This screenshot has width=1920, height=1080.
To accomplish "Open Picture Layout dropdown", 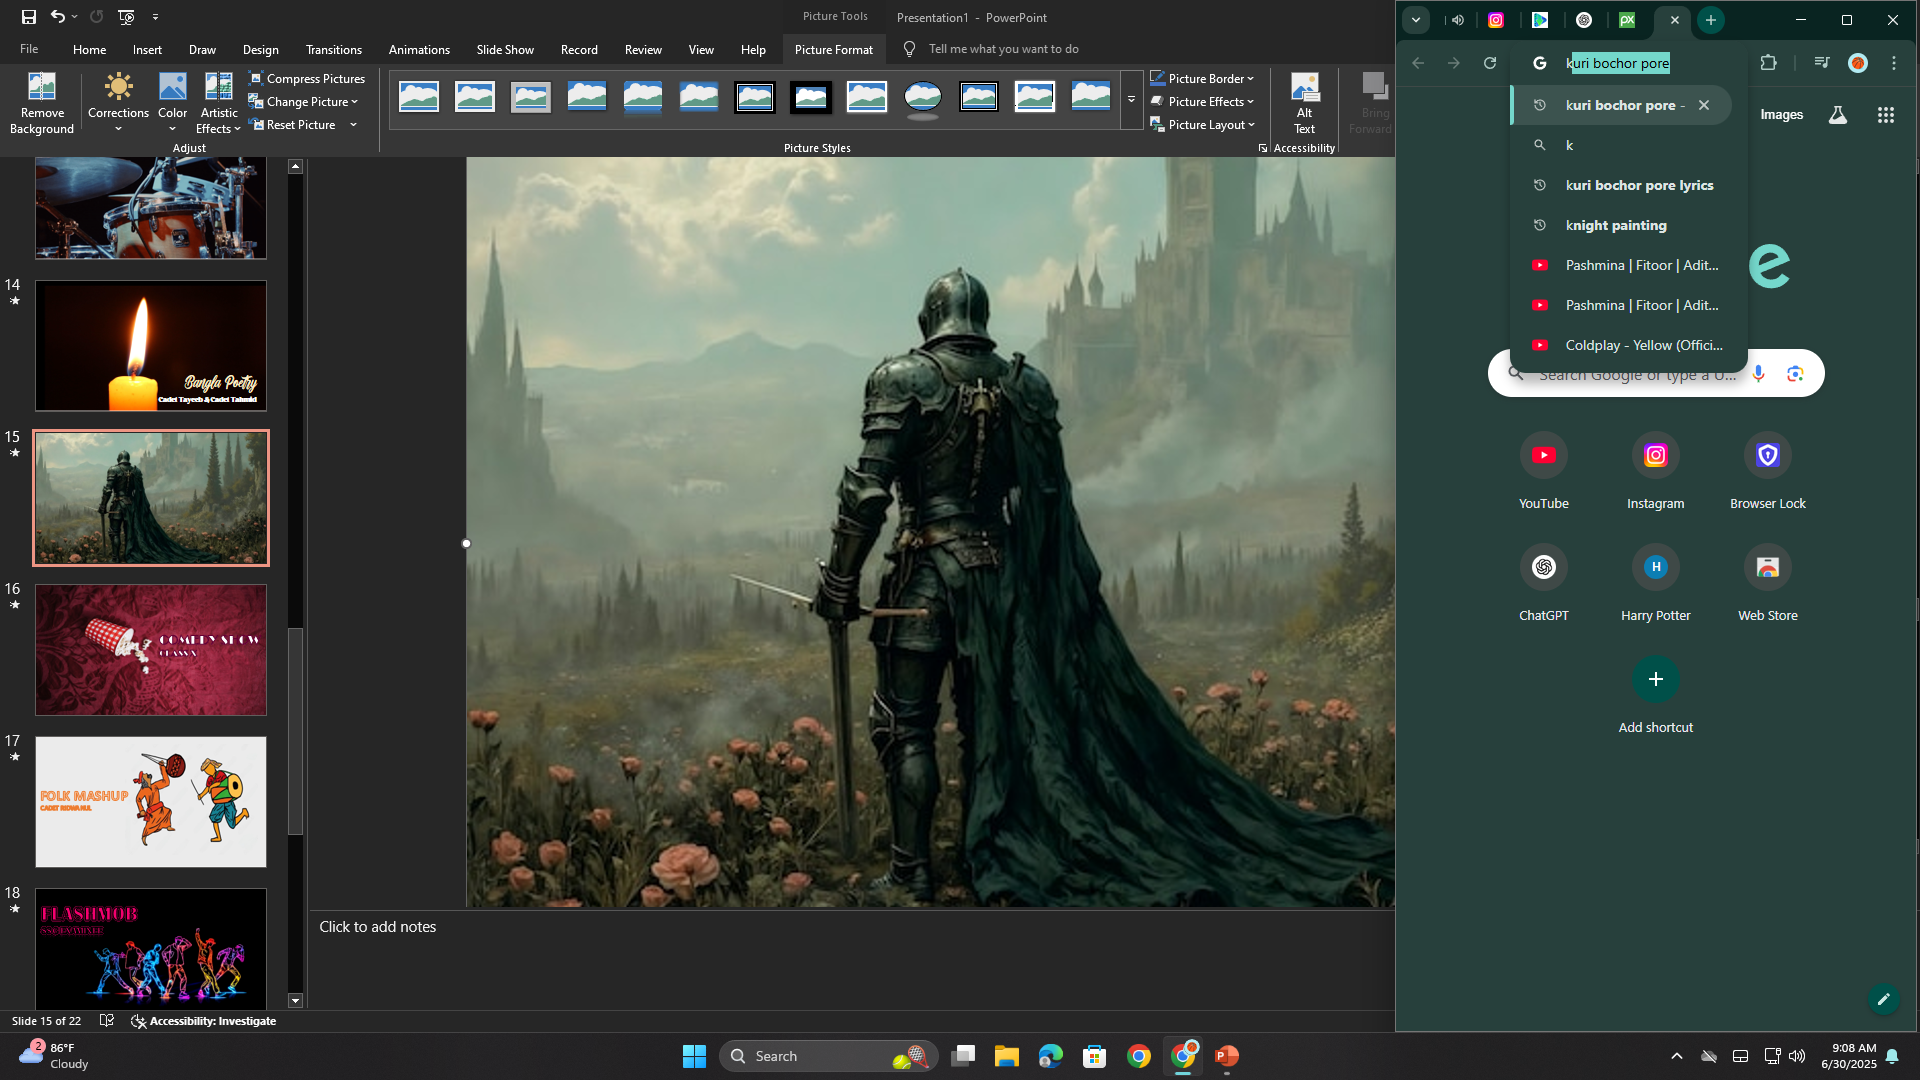I will [x=1202, y=125].
